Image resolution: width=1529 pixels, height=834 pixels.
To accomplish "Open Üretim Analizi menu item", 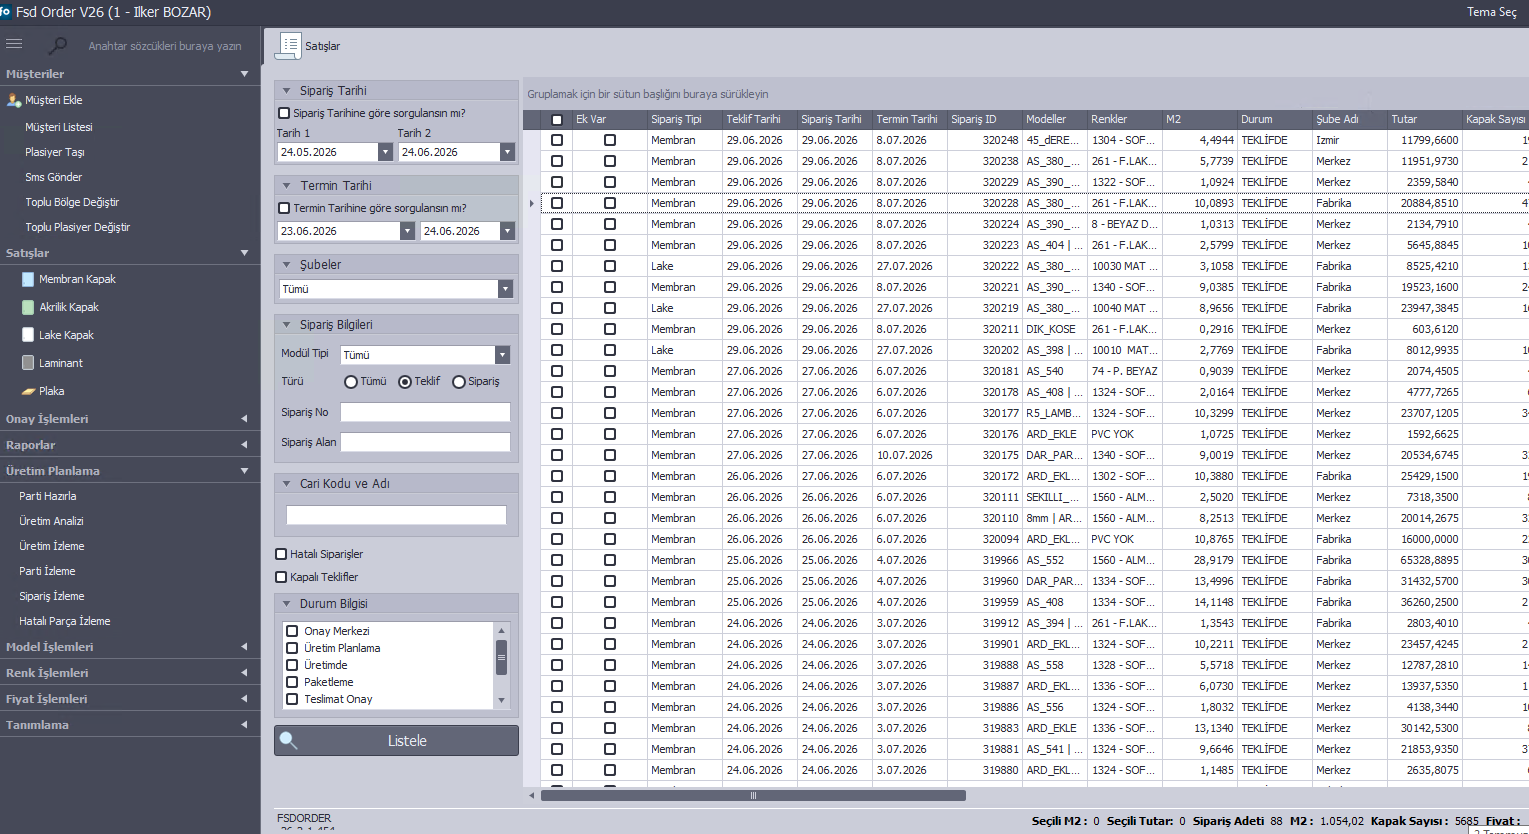I will 52,521.
